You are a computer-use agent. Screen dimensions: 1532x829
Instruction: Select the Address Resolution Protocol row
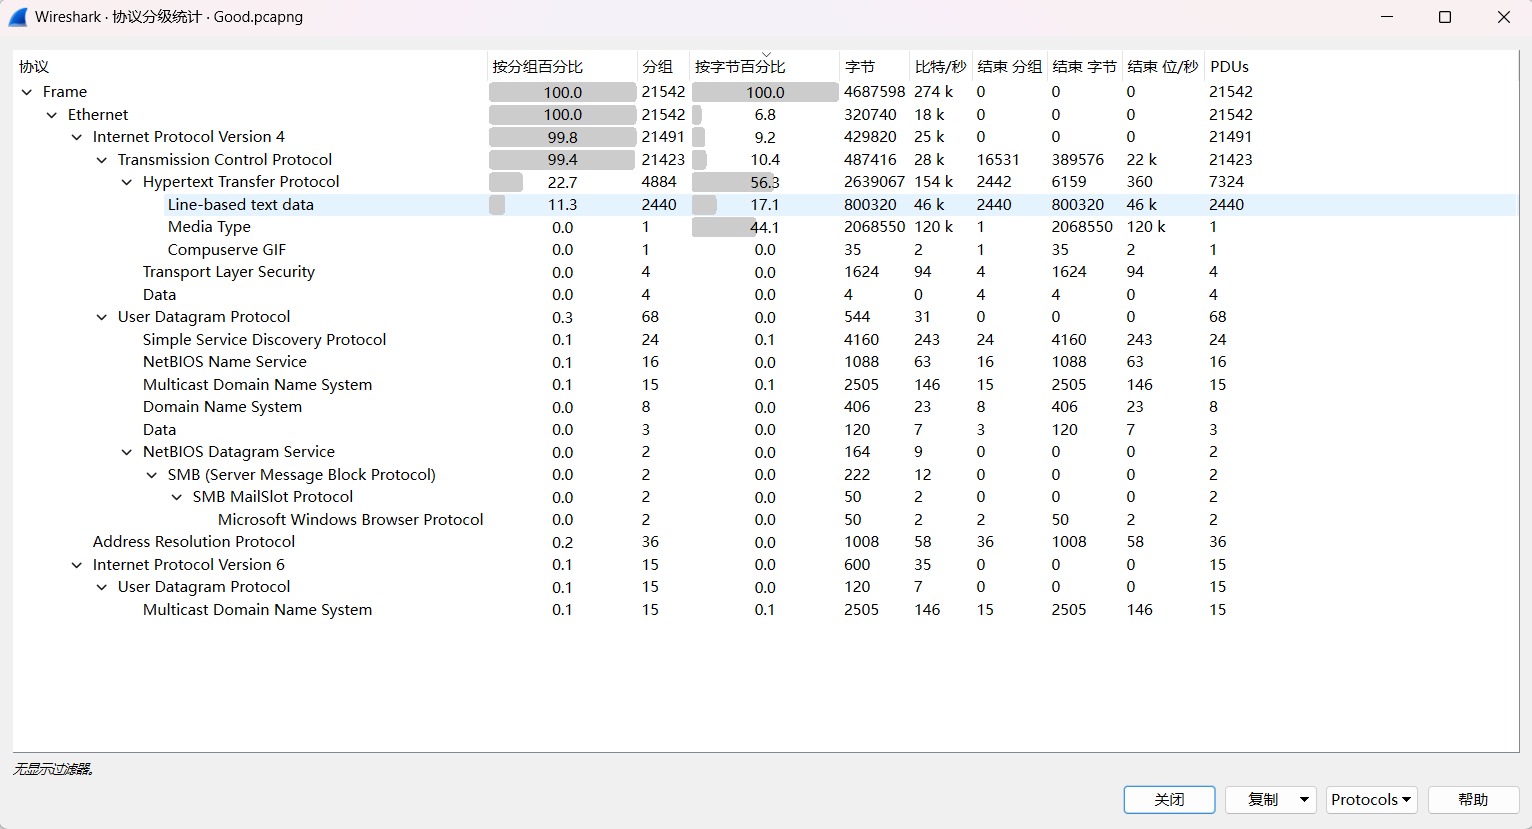[194, 542]
